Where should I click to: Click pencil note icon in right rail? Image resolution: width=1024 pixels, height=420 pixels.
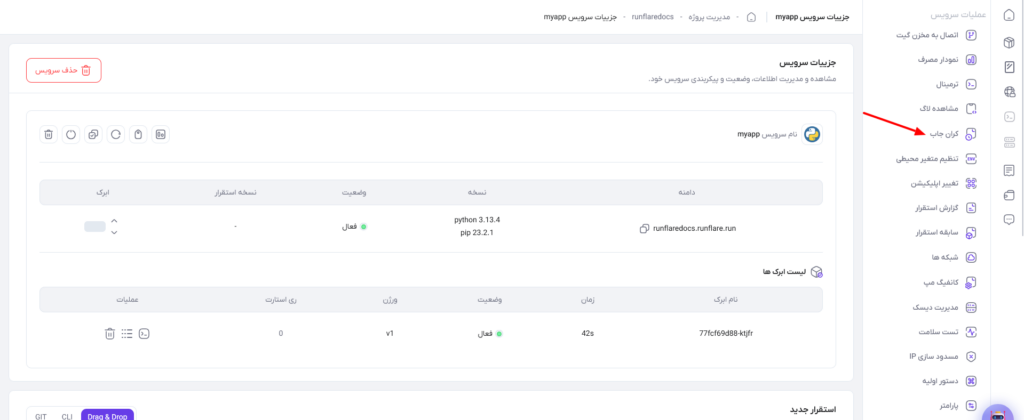pos(1009,67)
